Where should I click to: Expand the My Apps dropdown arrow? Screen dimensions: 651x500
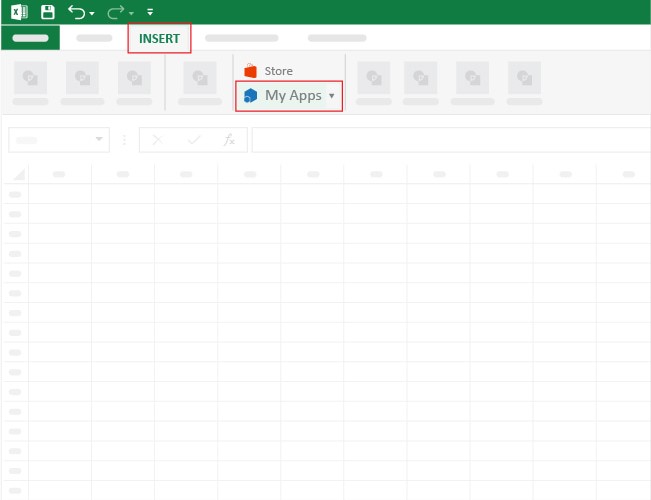coord(331,96)
